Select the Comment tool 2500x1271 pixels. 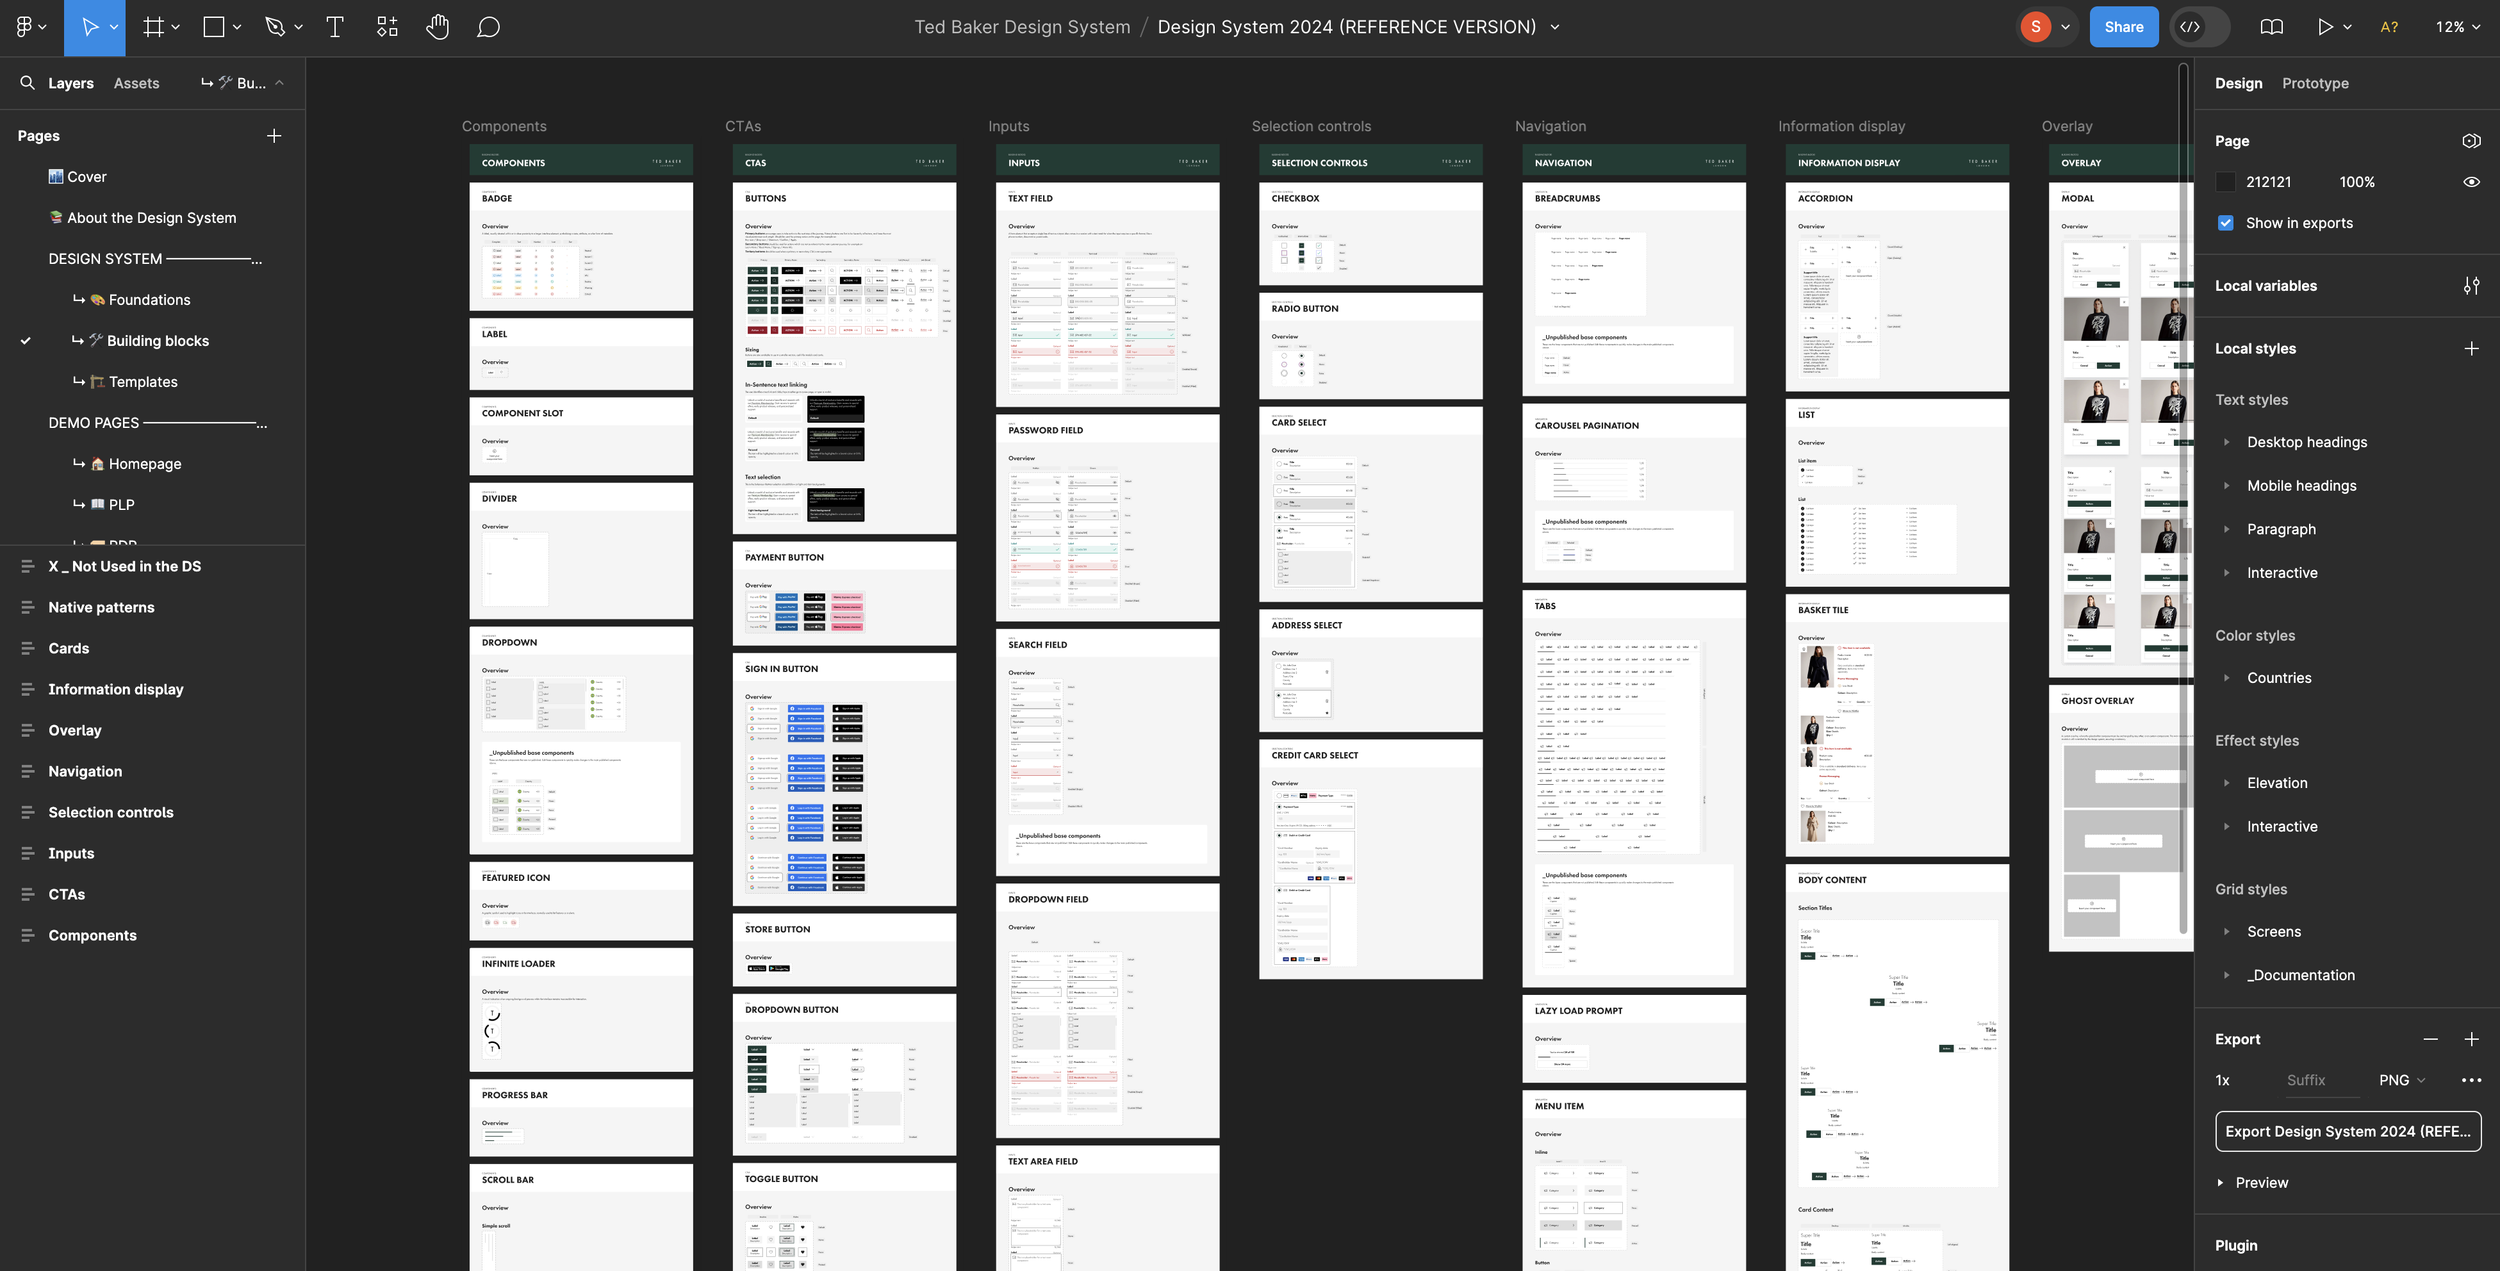(488, 27)
